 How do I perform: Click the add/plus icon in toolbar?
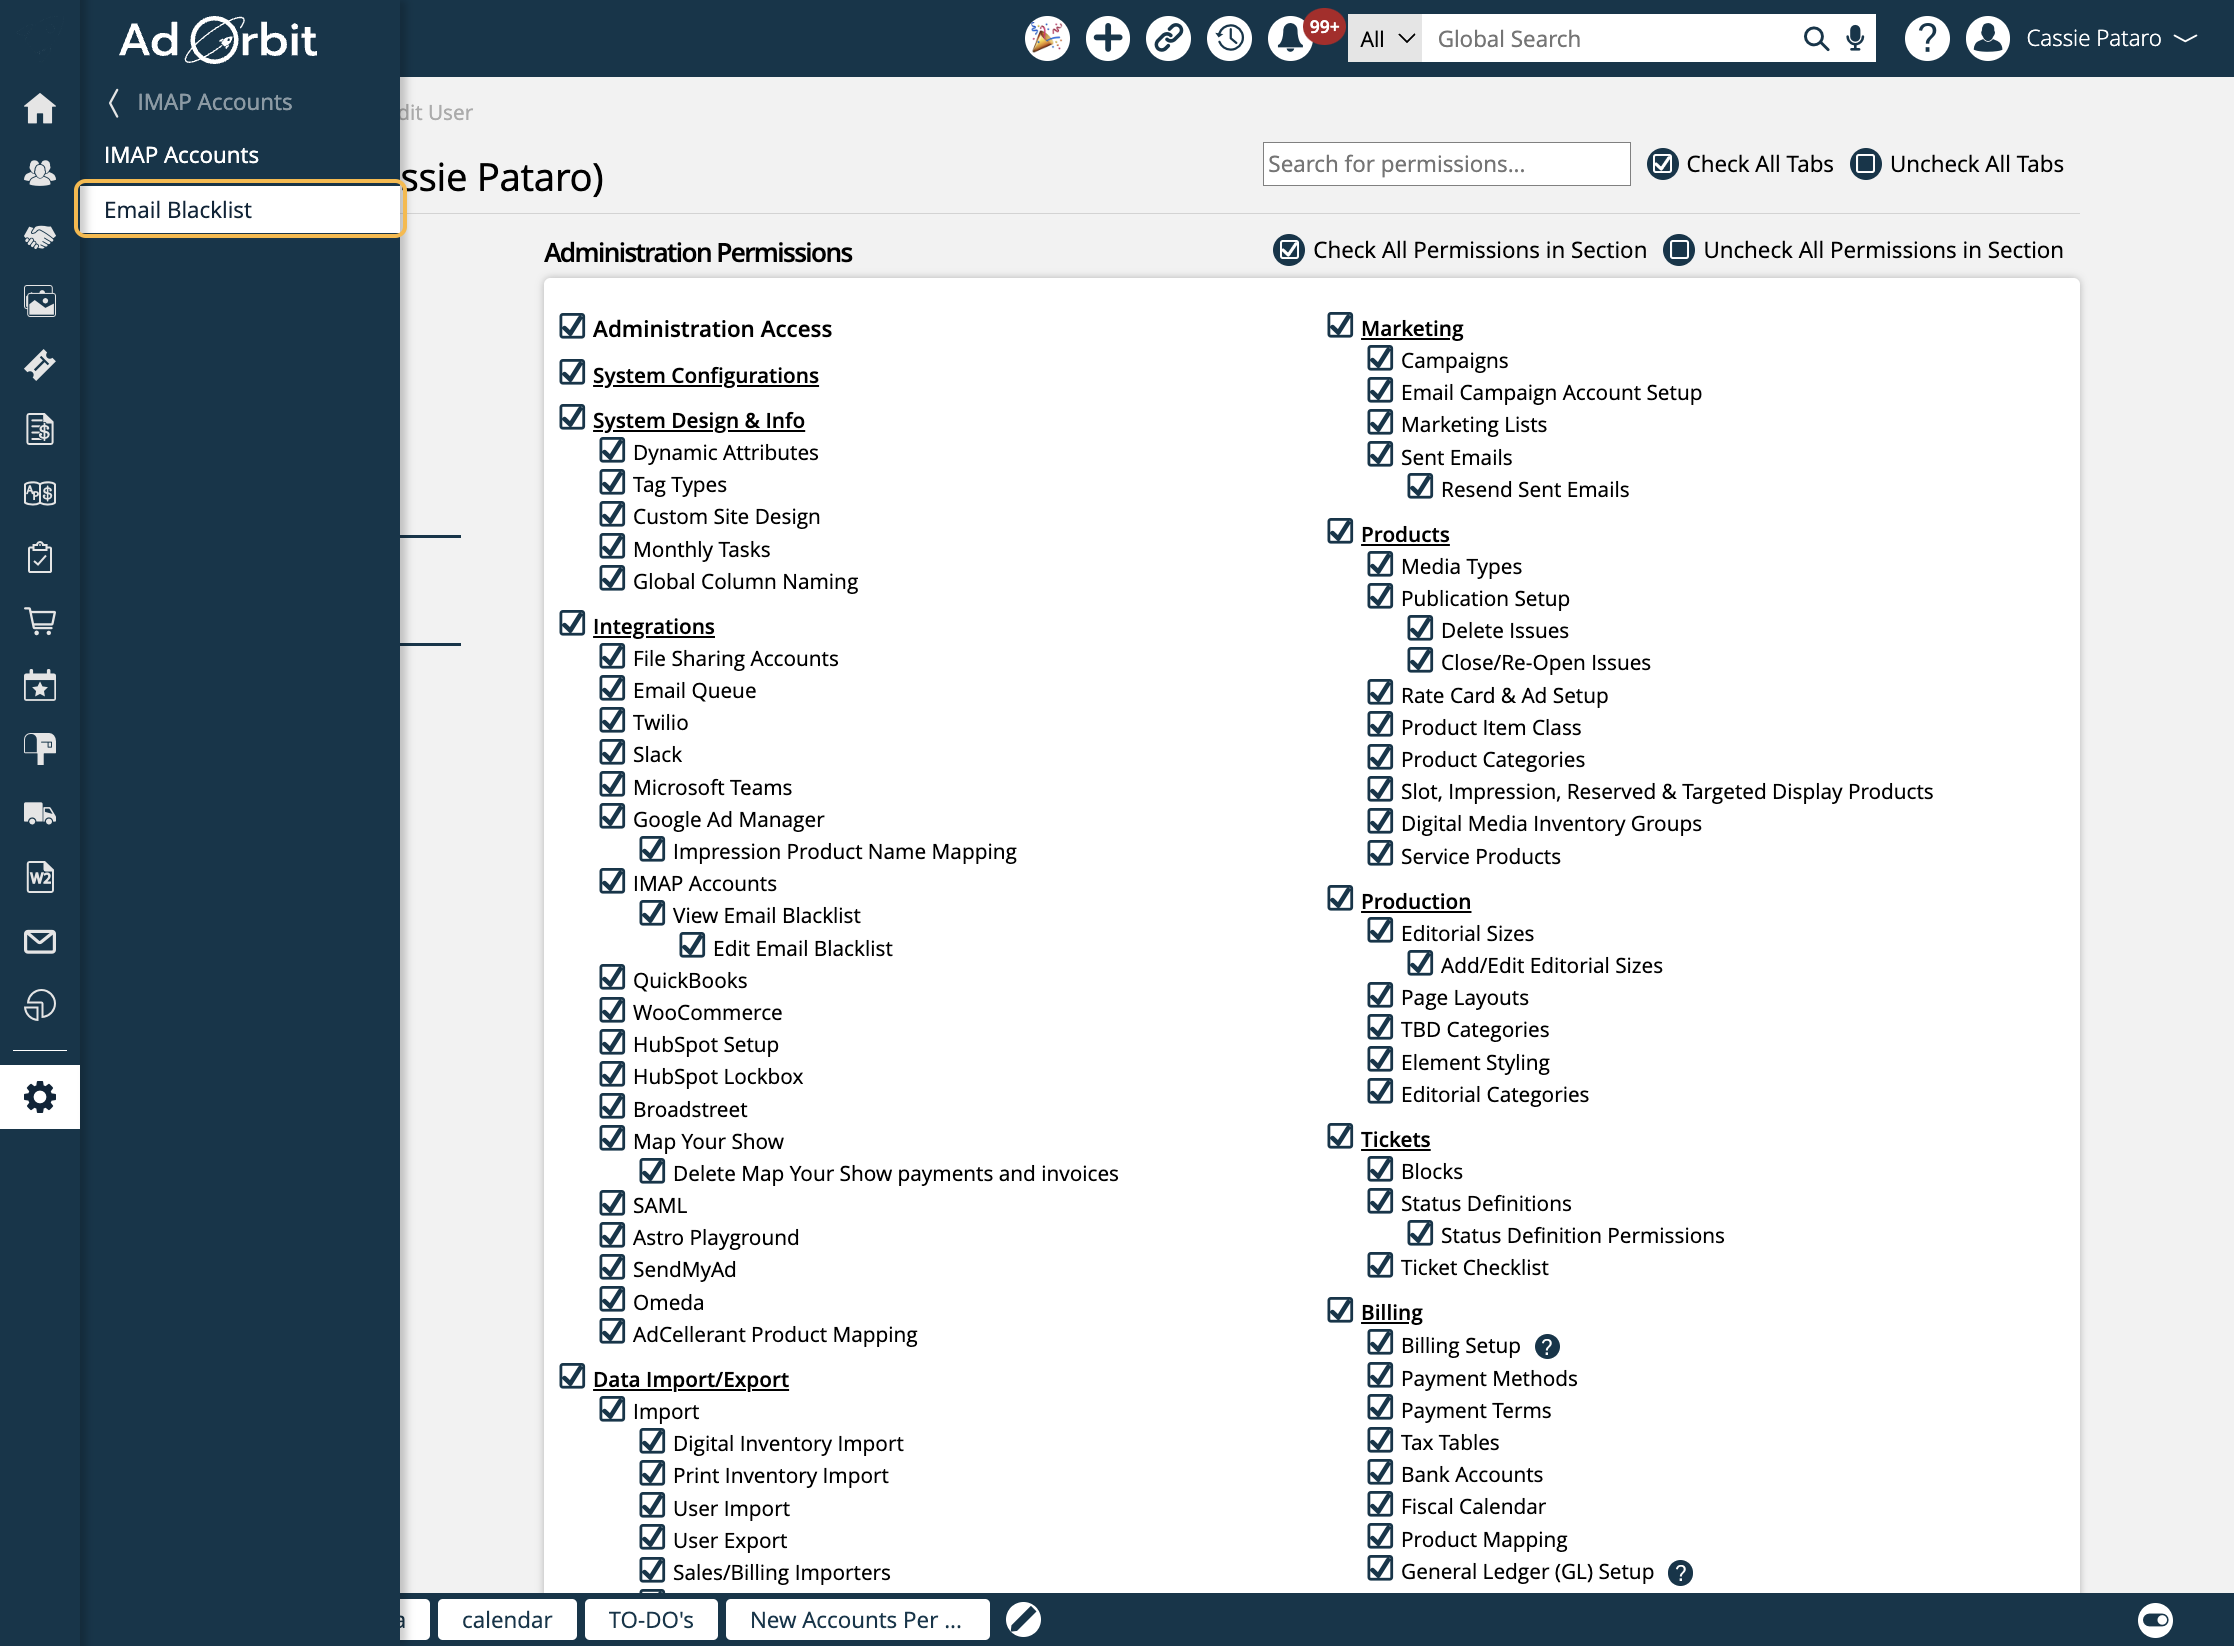tap(1108, 38)
